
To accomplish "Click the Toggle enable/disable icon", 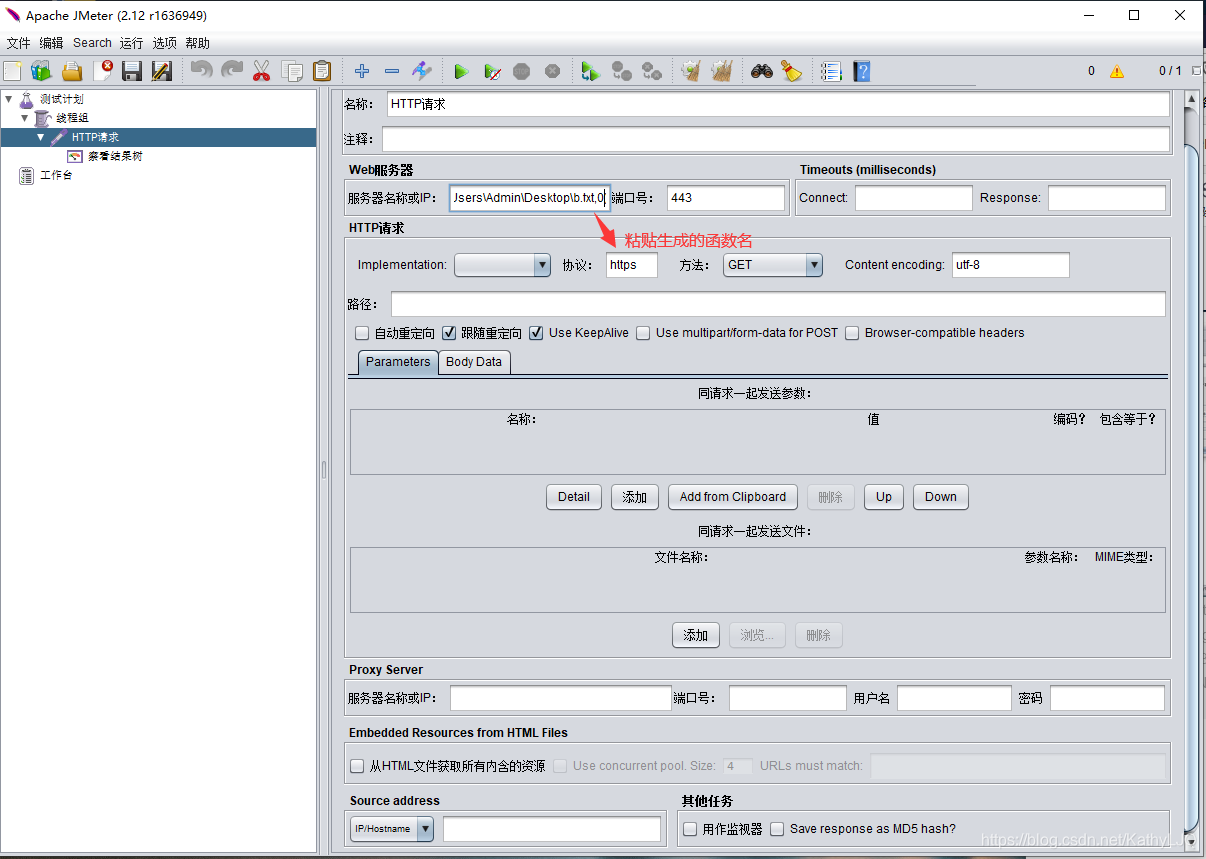I will coord(422,71).
